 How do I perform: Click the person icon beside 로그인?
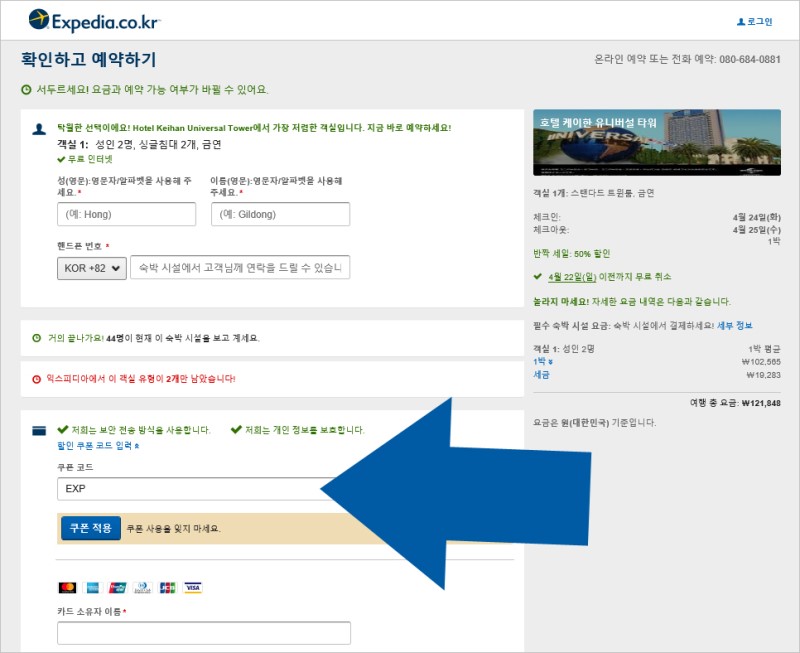[741, 21]
